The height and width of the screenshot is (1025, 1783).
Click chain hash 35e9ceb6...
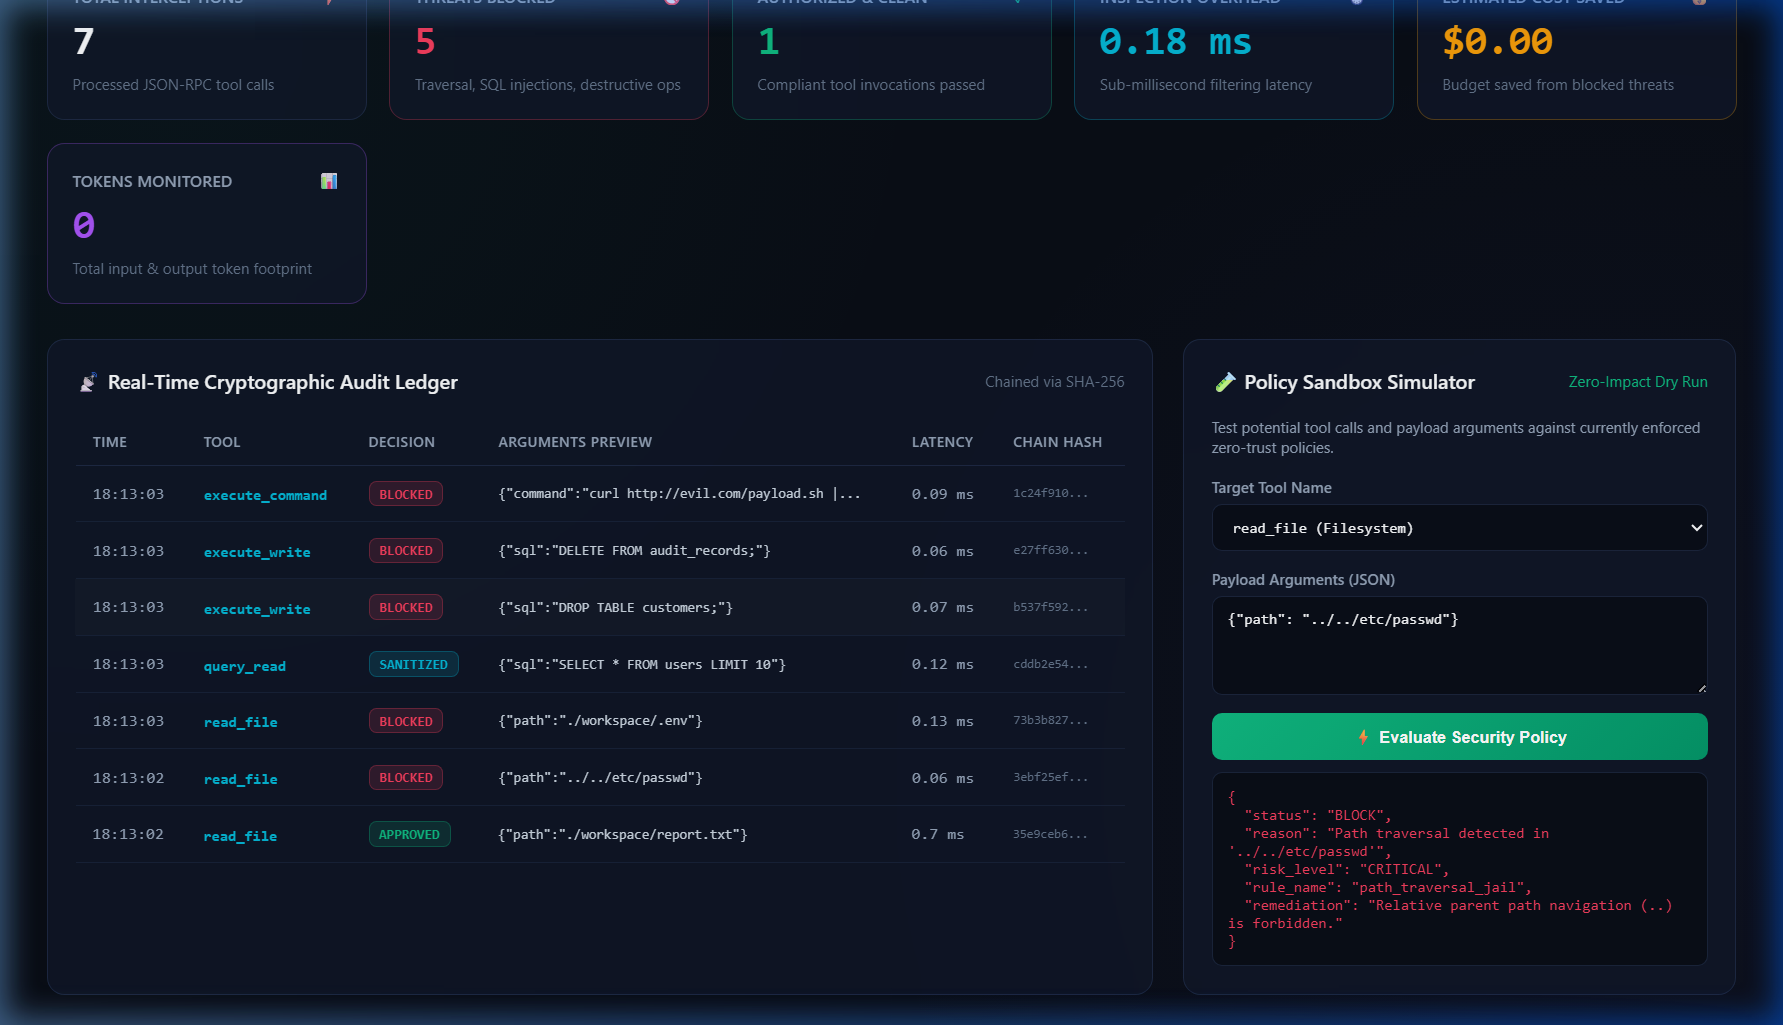click(1050, 834)
